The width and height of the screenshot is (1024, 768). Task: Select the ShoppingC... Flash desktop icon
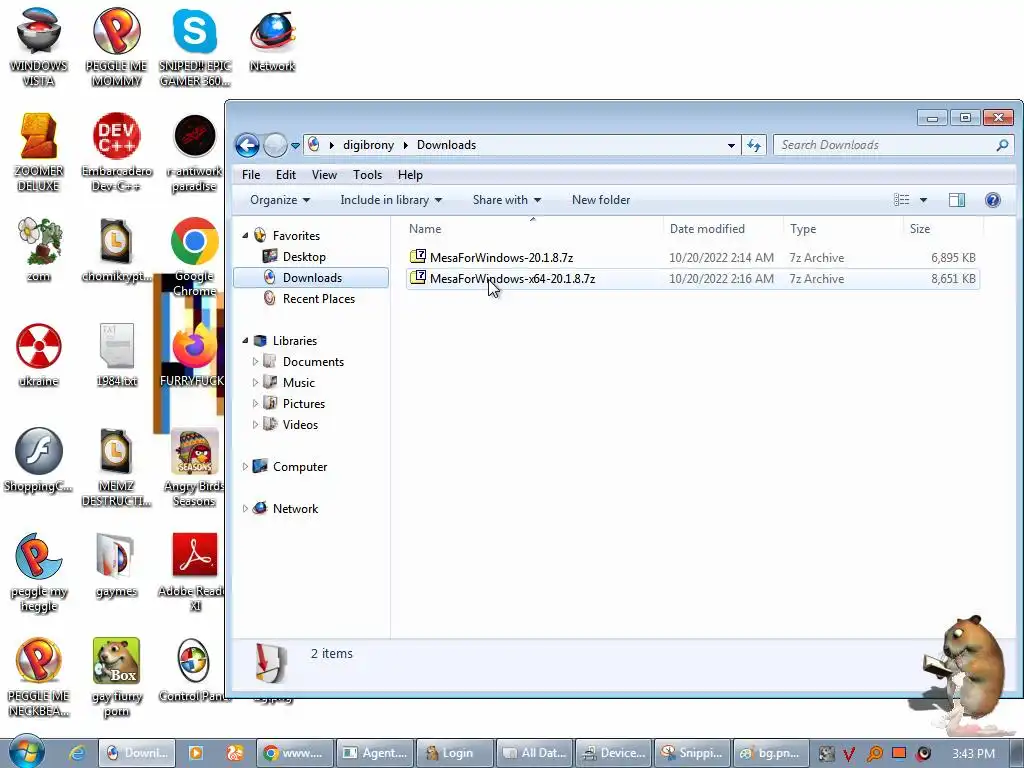pos(39,460)
